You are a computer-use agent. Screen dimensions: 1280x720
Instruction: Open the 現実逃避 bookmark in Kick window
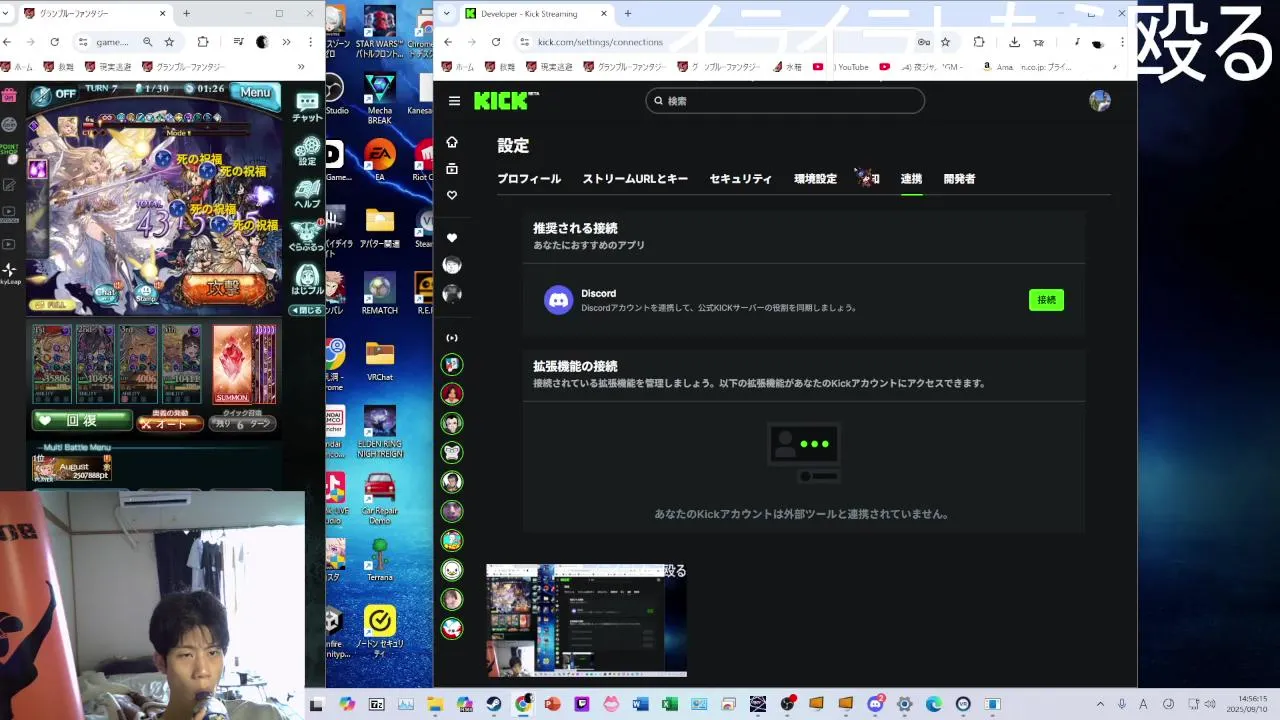tap(550, 67)
